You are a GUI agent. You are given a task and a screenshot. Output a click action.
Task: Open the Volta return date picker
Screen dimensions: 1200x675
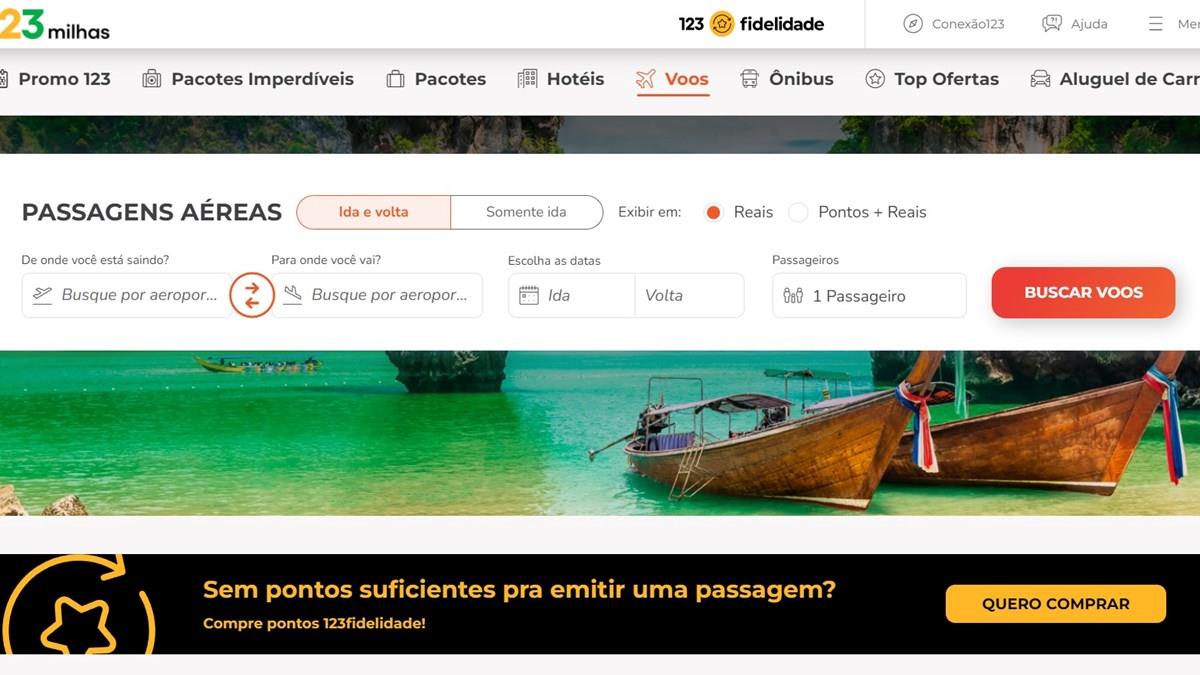click(690, 296)
